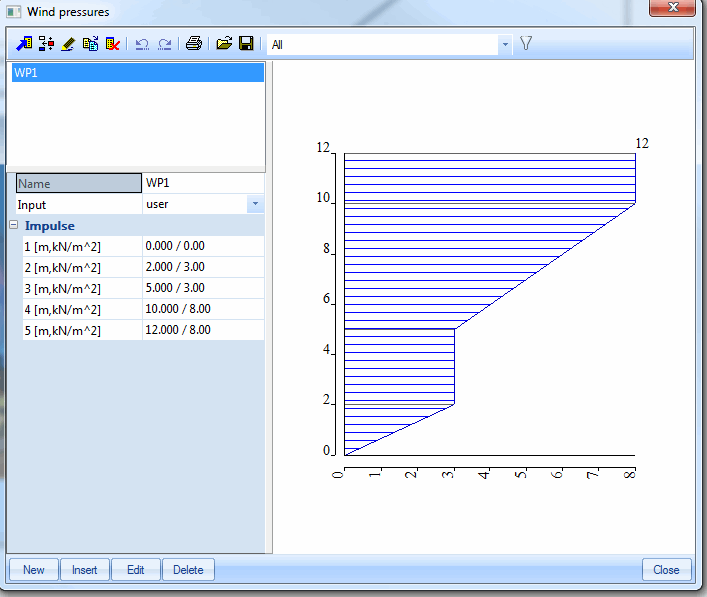Open the 'All' filter dropdown

(504, 45)
